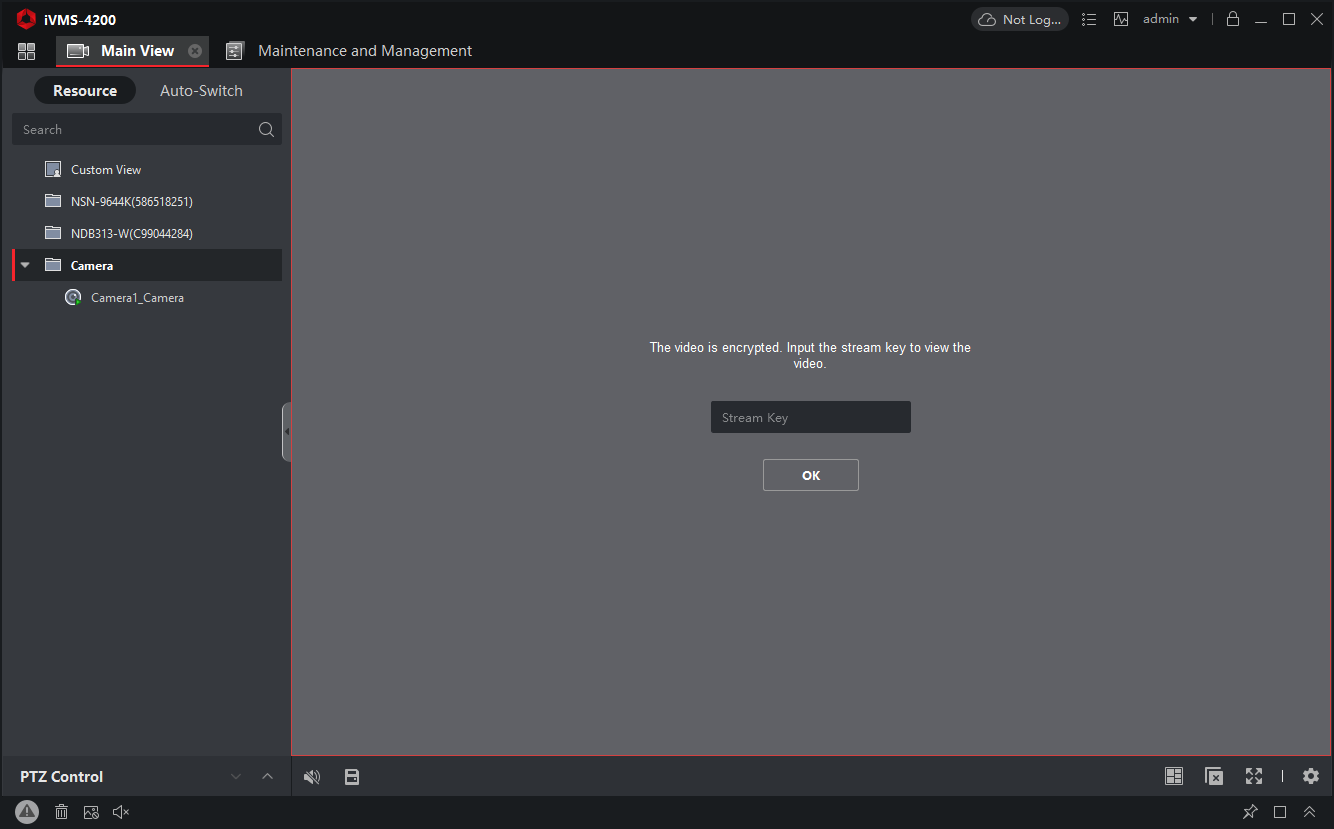Screen dimensions: 1334x829
Task: Open the task list icon near admin
Action: (1090, 19)
